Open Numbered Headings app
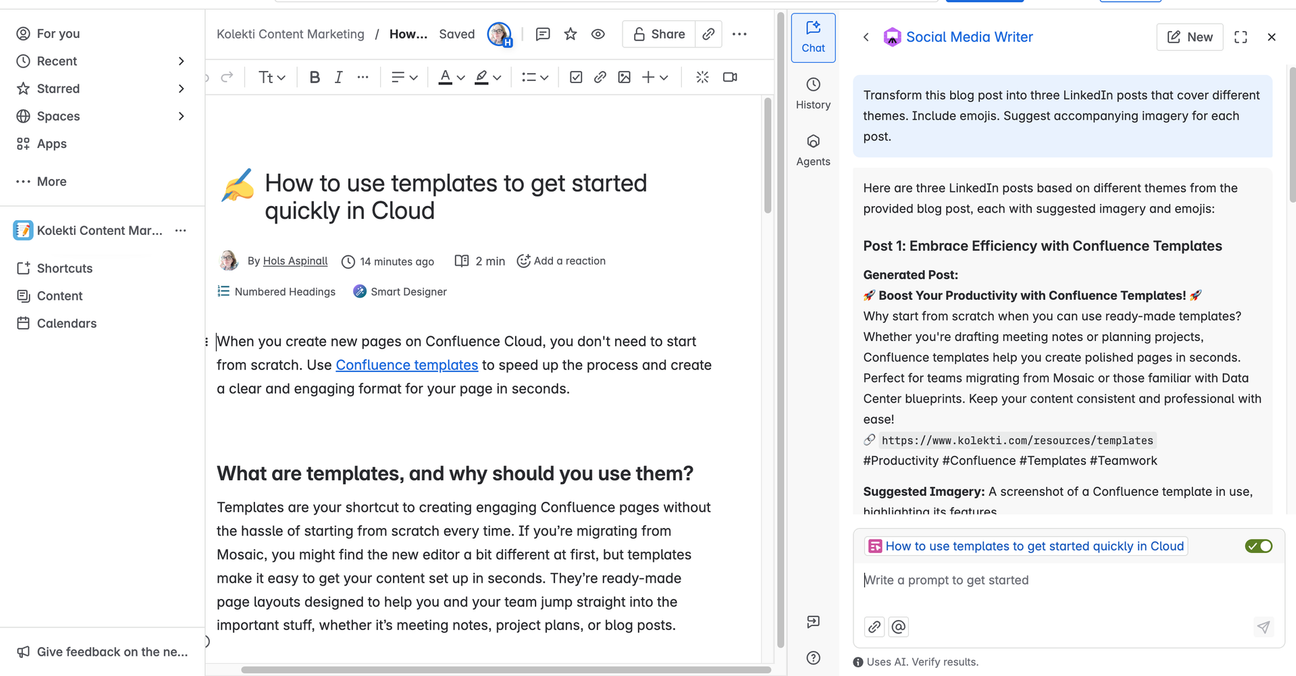 [x=276, y=292]
